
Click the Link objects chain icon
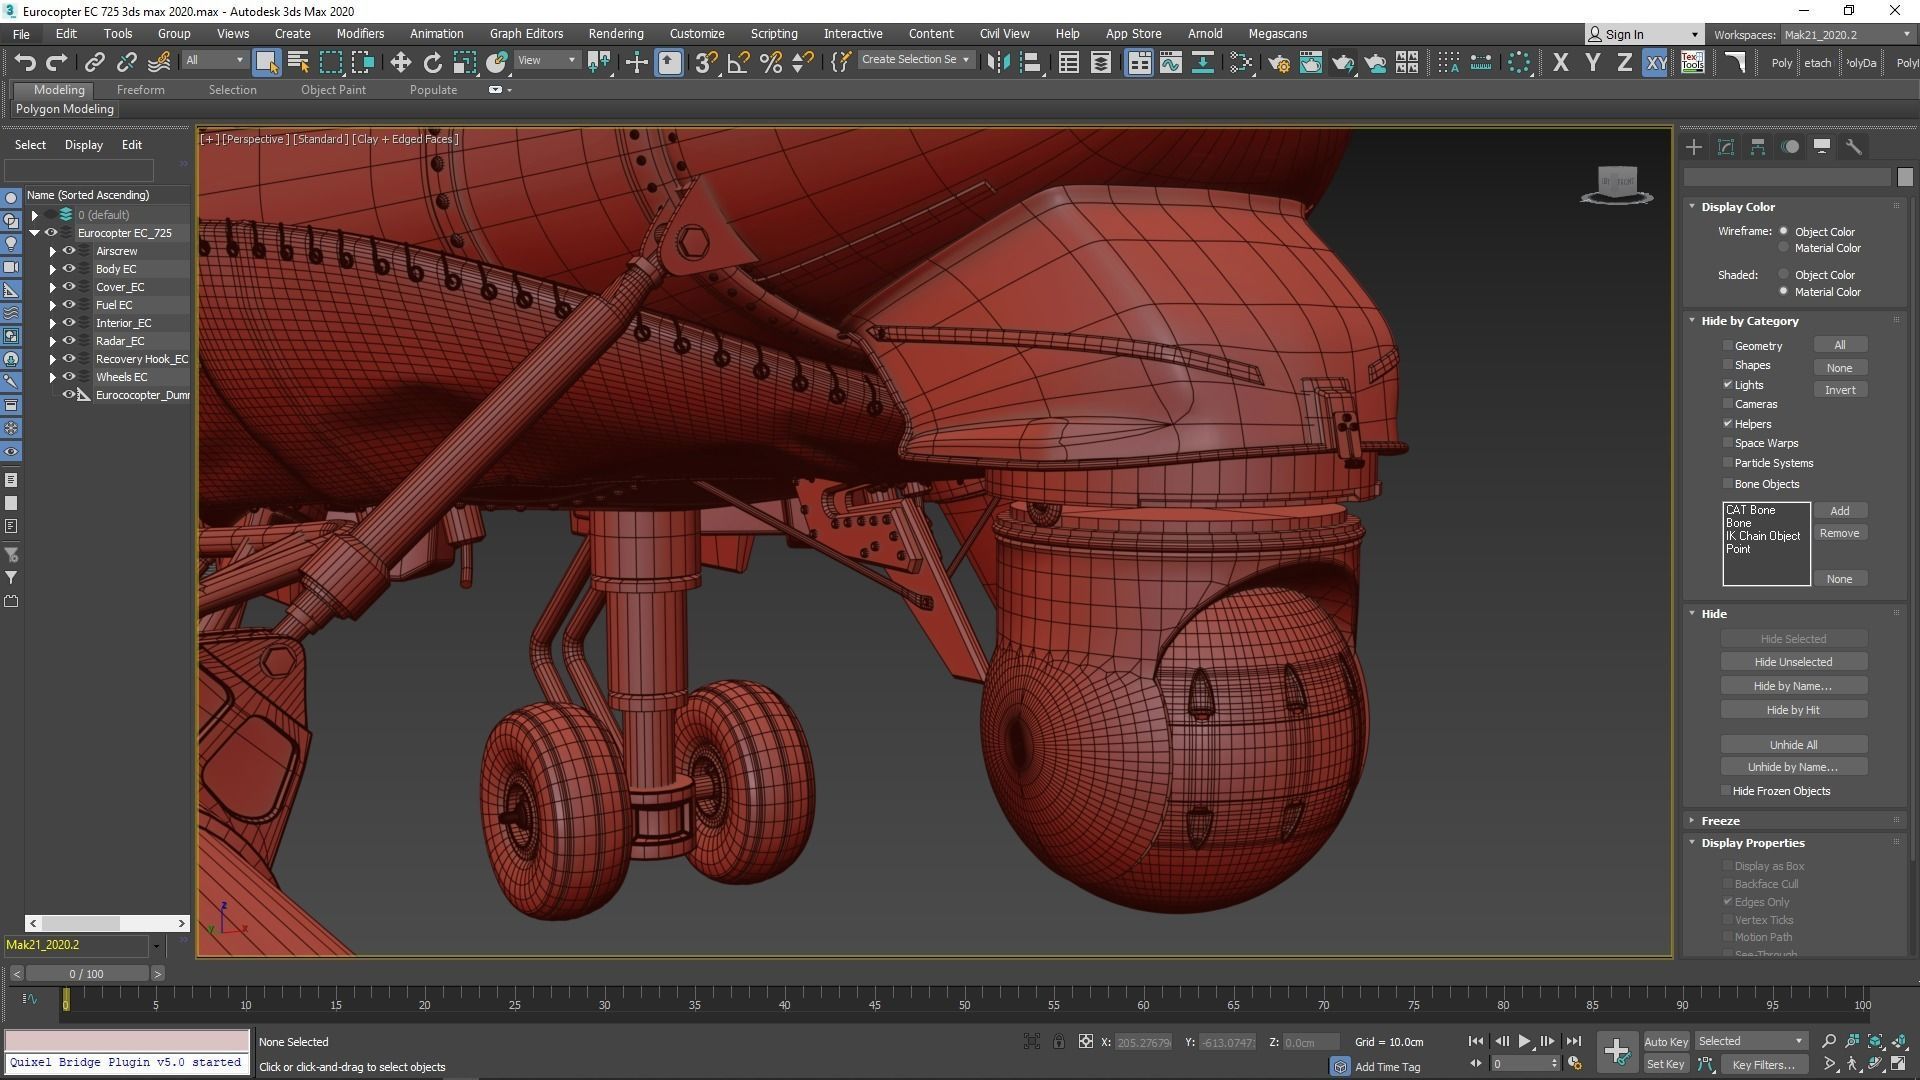pyautogui.click(x=94, y=63)
